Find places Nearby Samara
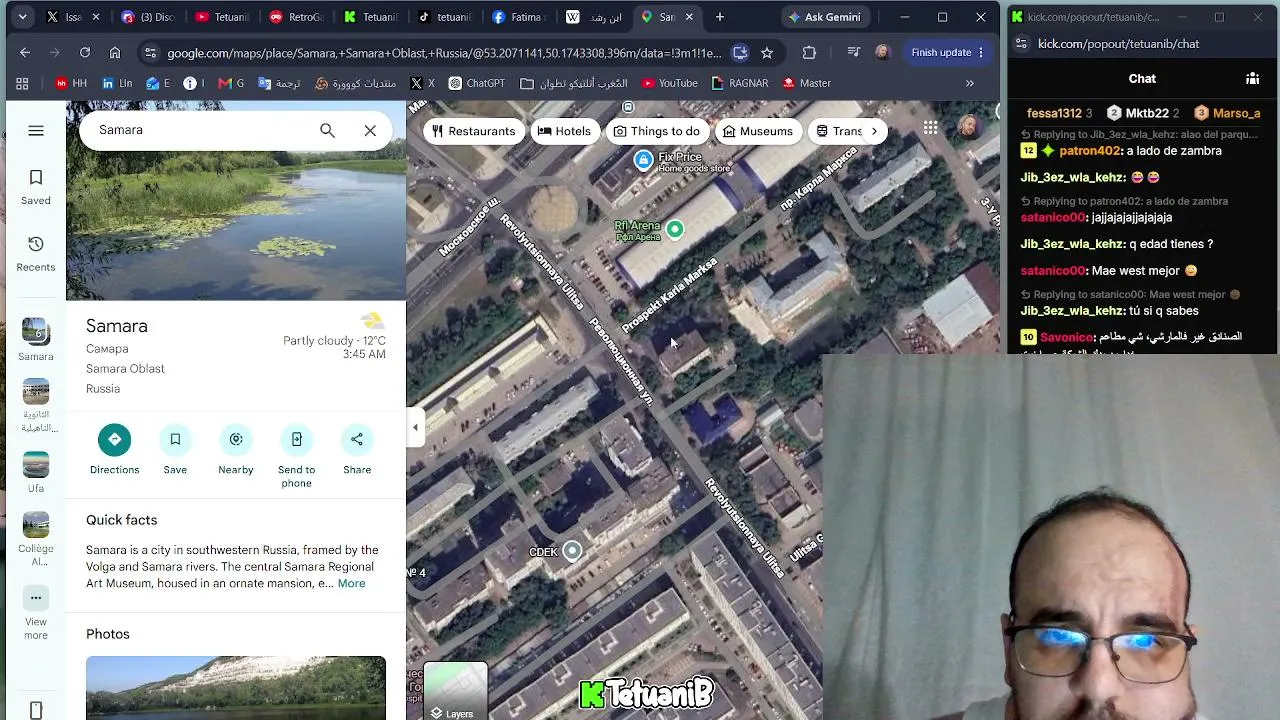Image resolution: width=1280 pixels, height=720 pixels. pyautogui.click(x=236, y=439)
